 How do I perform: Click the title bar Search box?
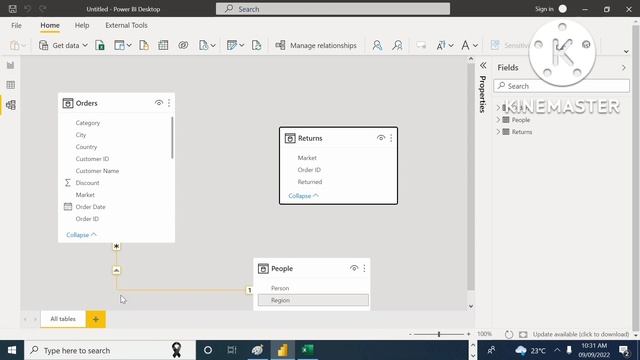click(333, 9)
